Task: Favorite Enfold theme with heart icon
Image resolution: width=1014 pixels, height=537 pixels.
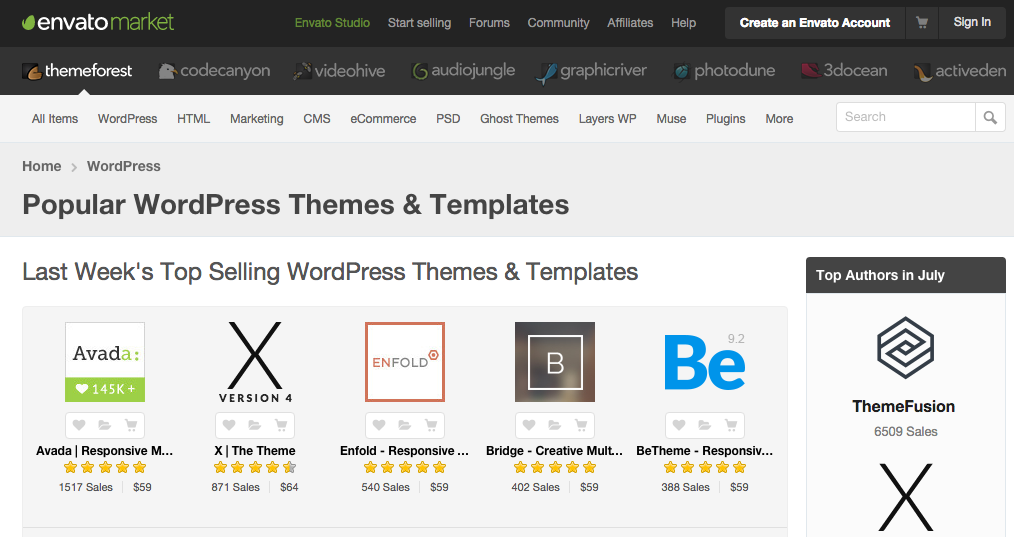Action: click(x=379, y=425)
